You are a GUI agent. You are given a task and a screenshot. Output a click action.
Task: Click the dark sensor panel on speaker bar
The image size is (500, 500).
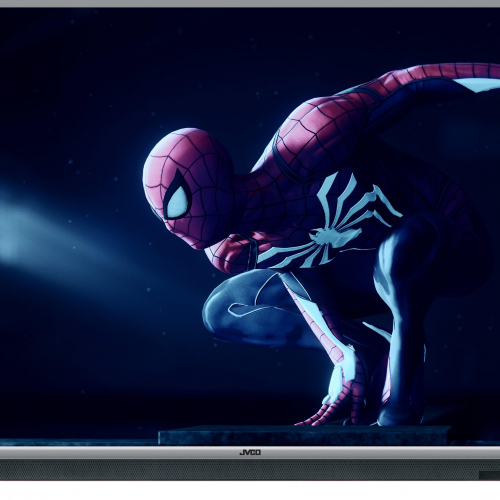point(489,475)
